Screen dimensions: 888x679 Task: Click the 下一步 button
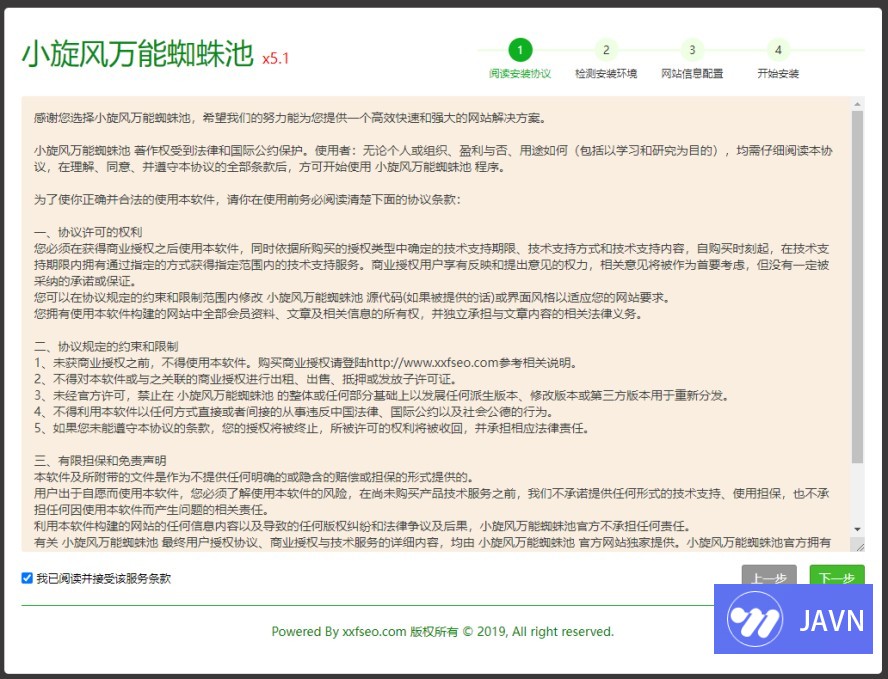coord(836,577)
